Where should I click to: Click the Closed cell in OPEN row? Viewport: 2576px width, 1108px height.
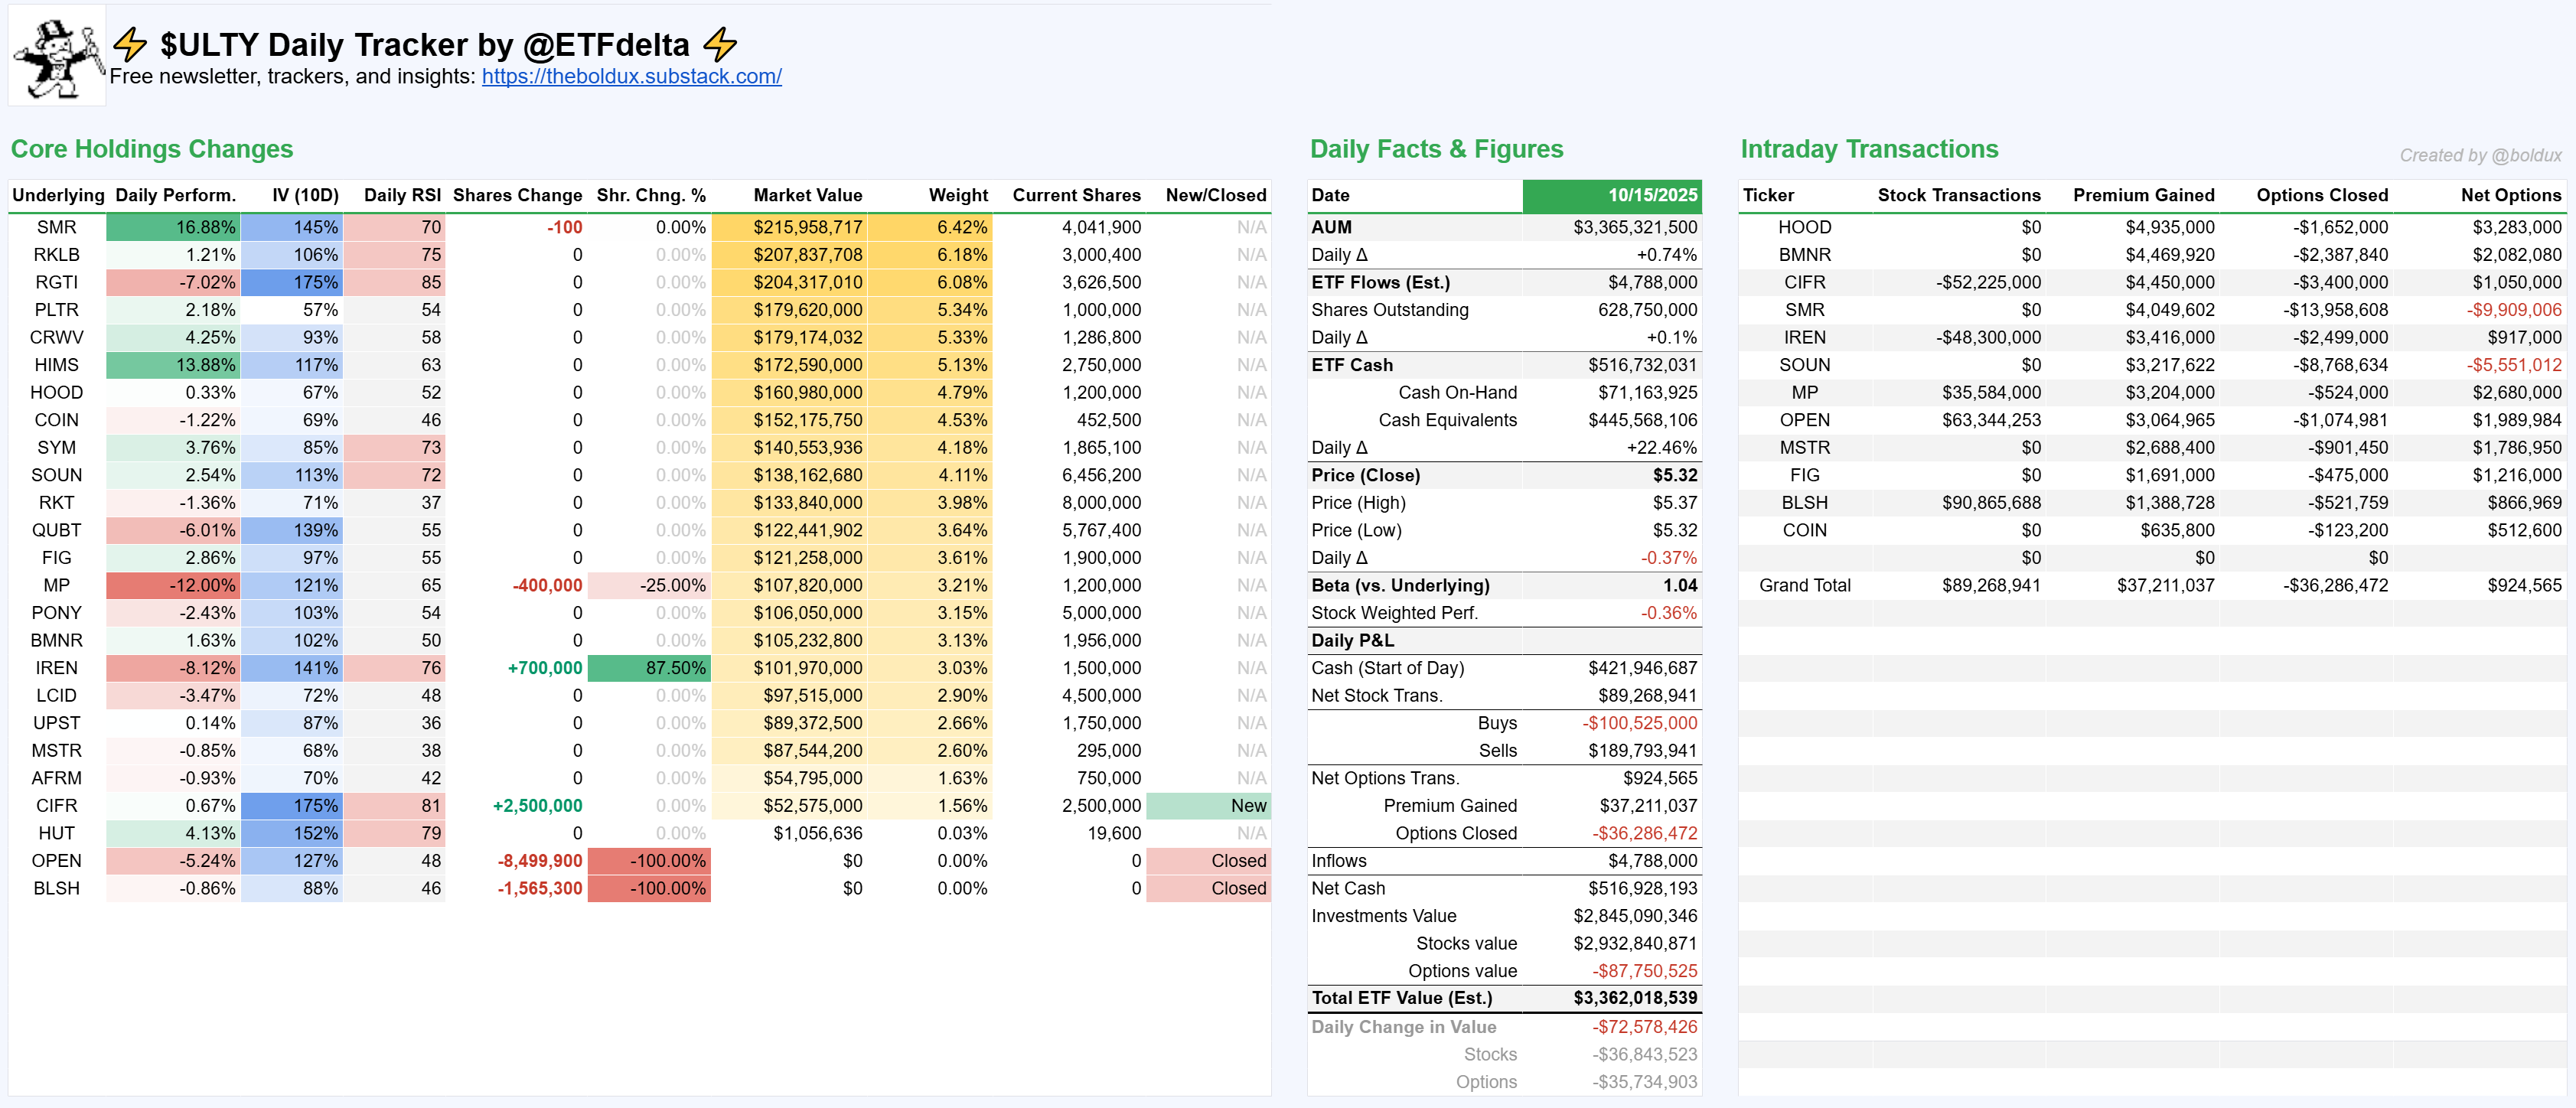(1208, 861)
